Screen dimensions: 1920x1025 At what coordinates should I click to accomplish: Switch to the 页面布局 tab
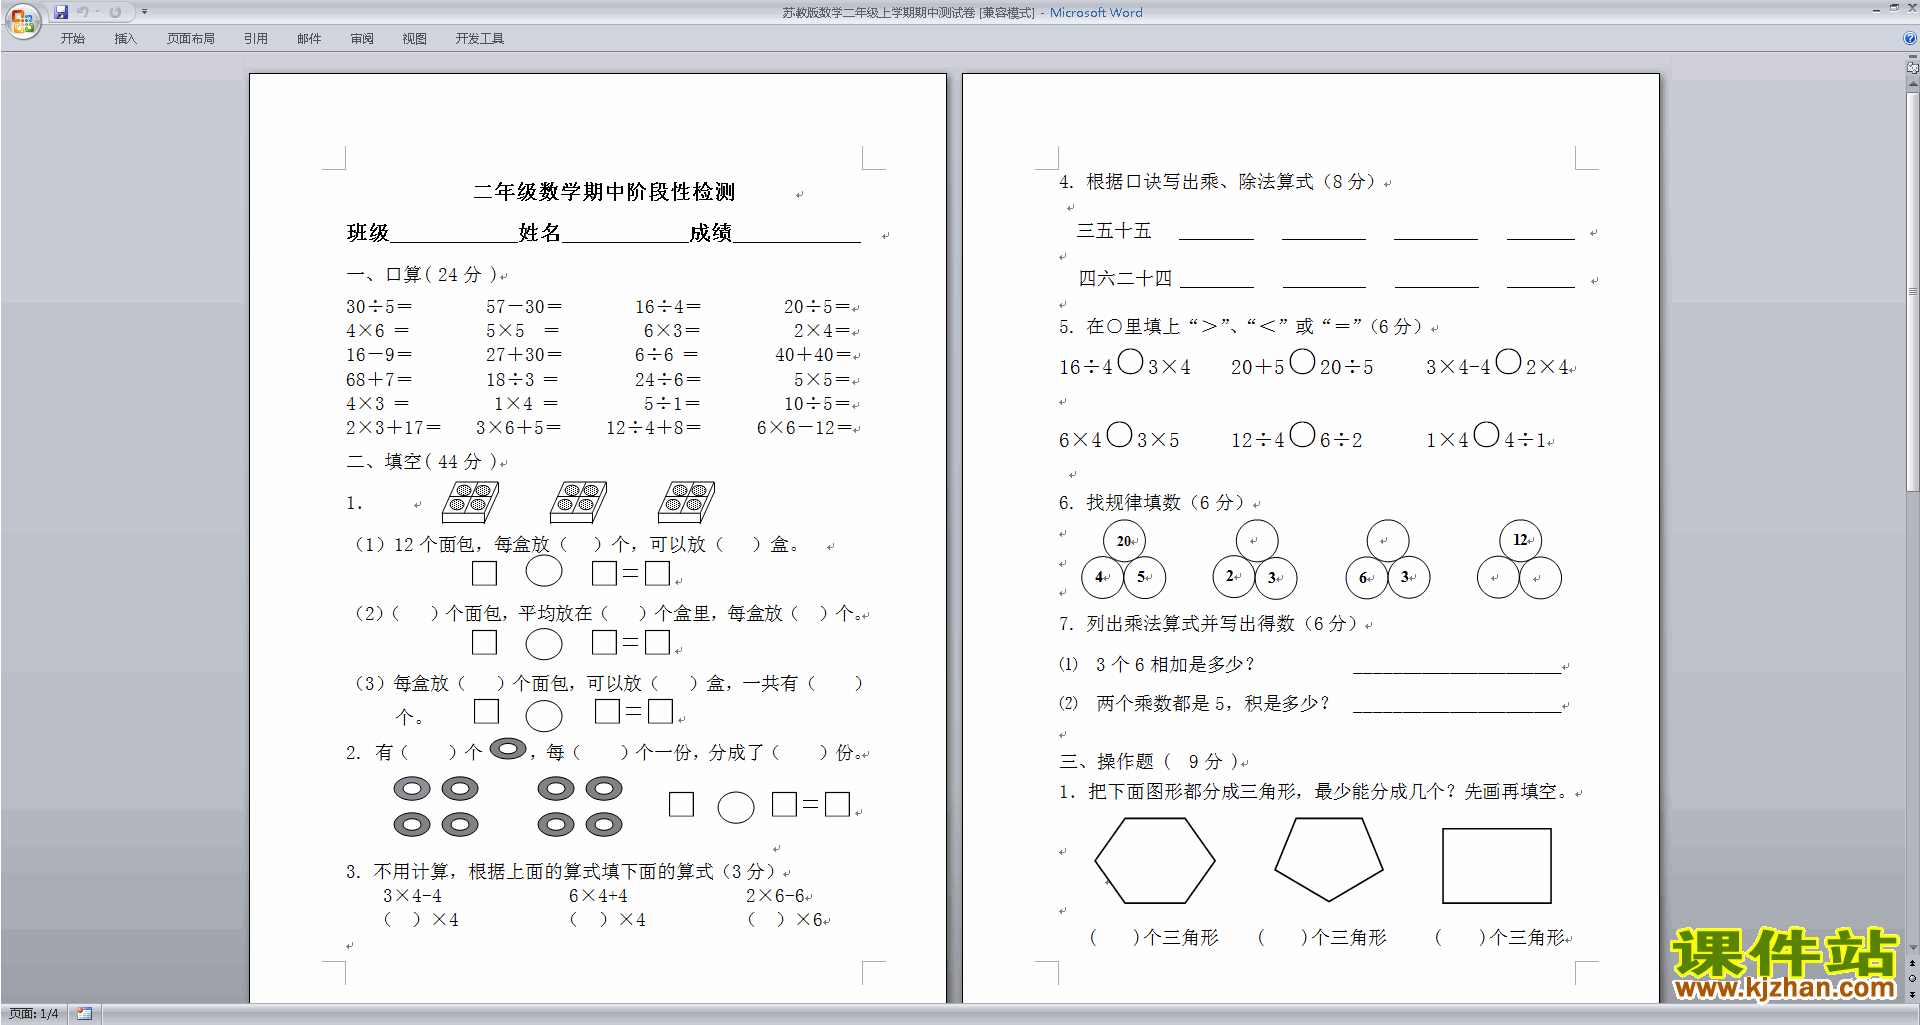click(190, 39)
